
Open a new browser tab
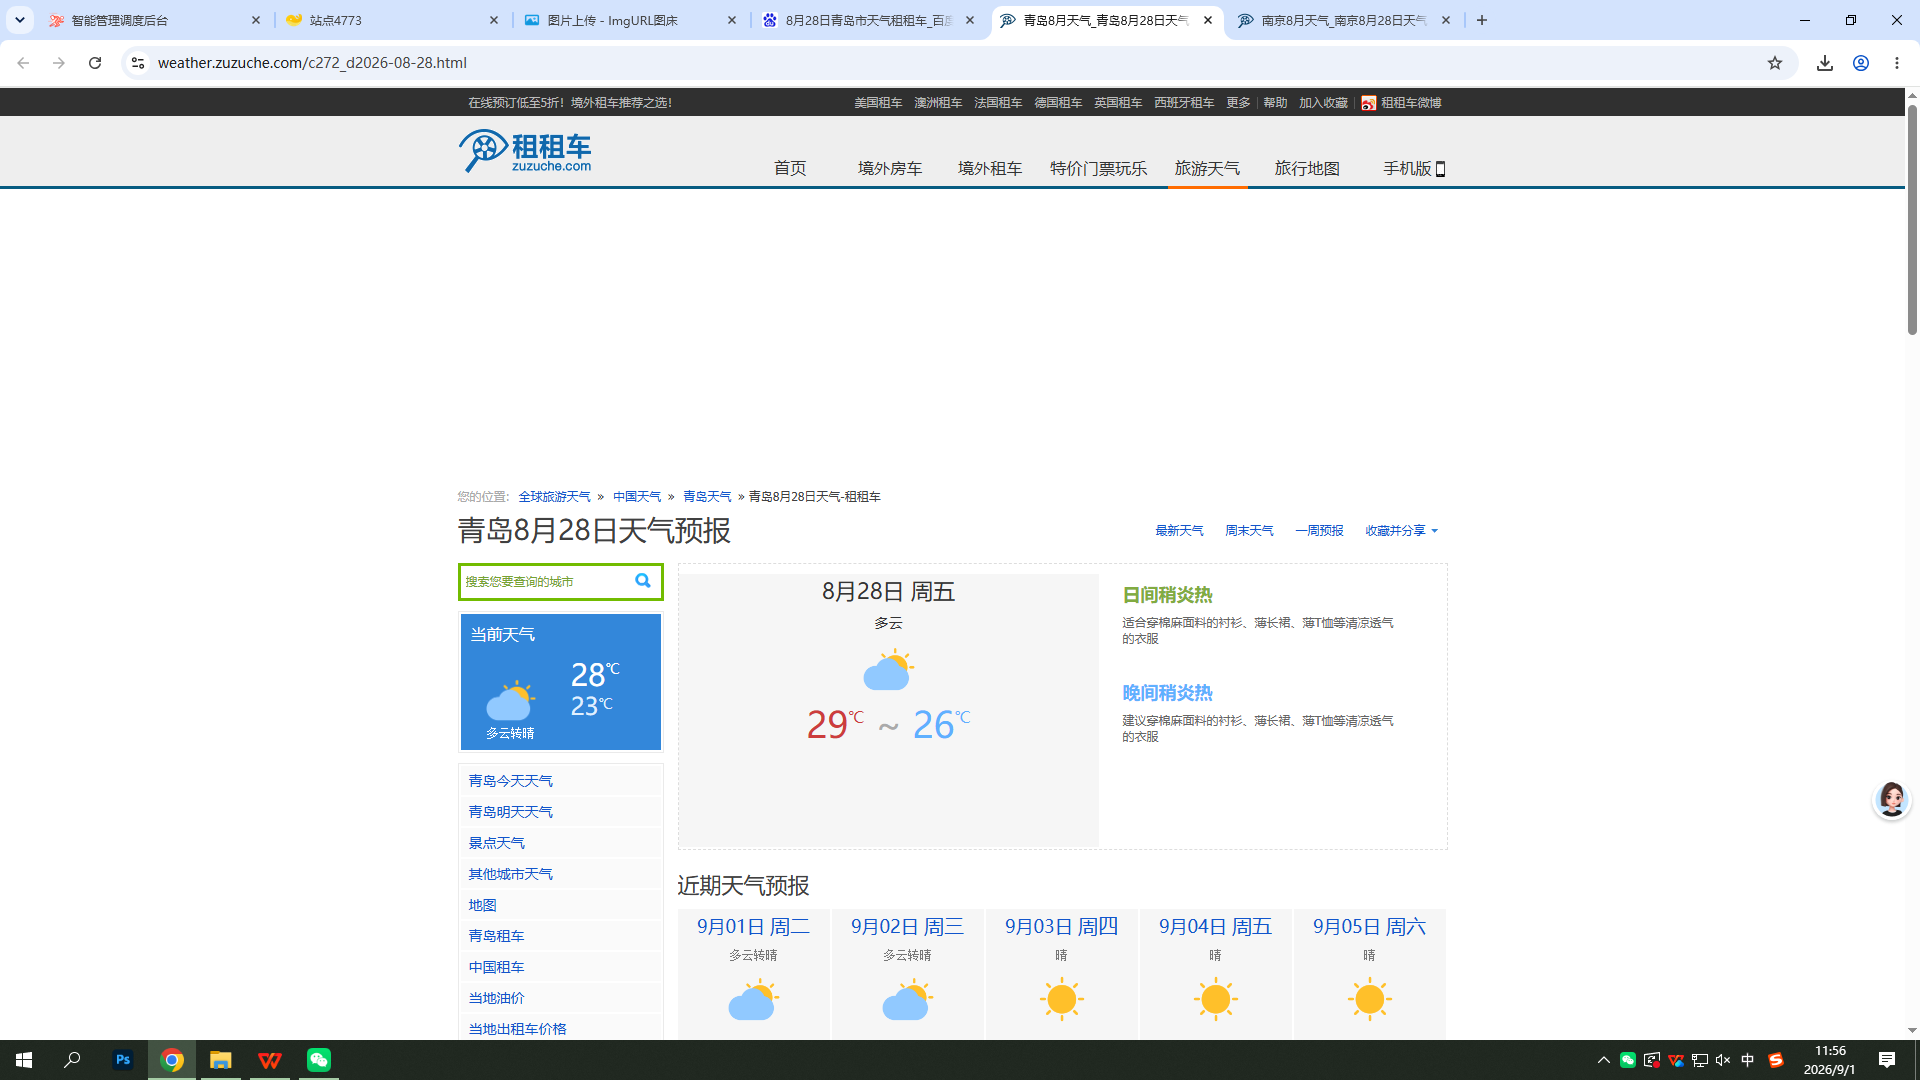[x=1482, y=20]
